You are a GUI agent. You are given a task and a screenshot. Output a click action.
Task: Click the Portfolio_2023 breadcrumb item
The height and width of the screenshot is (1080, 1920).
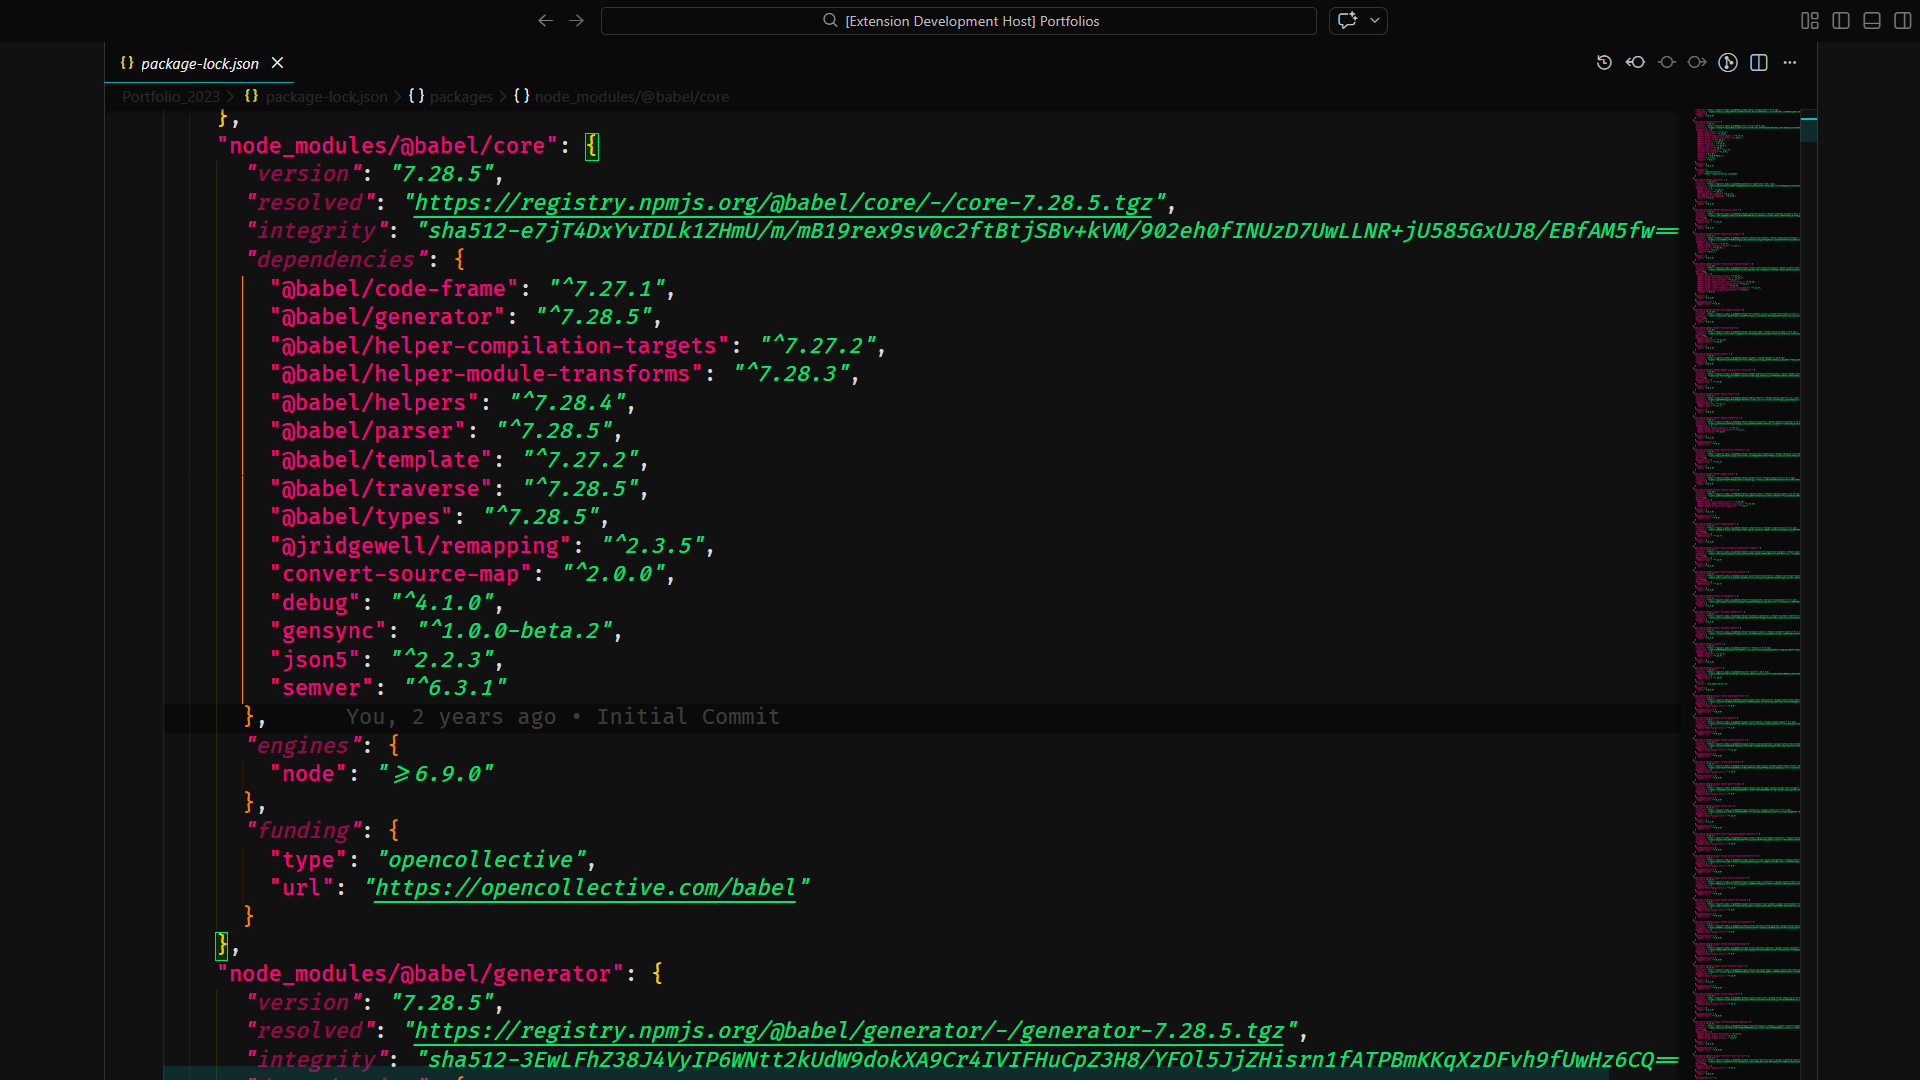click(170, 97)
